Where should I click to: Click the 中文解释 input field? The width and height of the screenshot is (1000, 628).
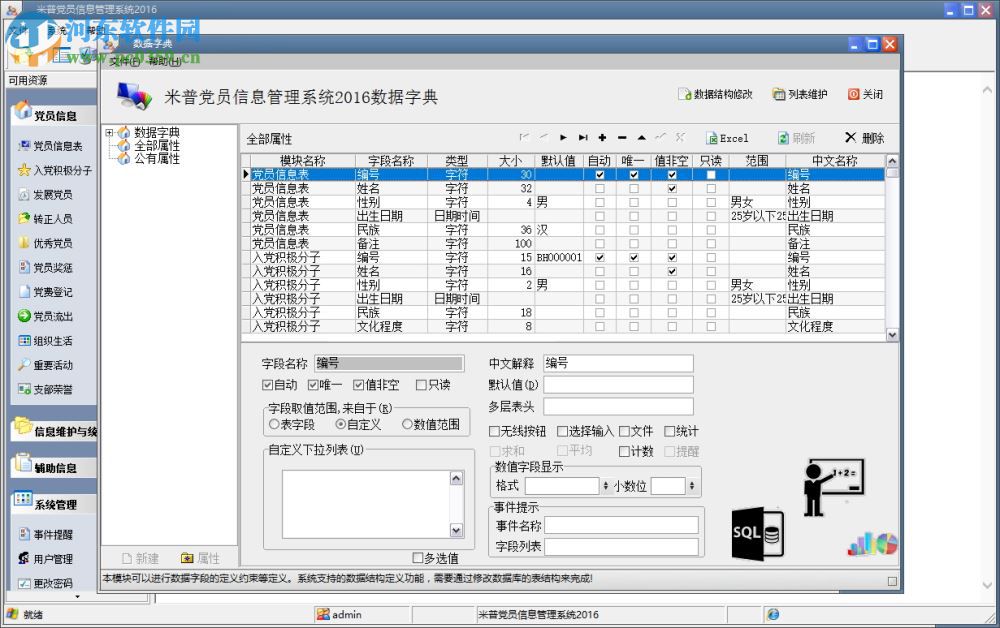pyautogui.click(x=618, y=363)
